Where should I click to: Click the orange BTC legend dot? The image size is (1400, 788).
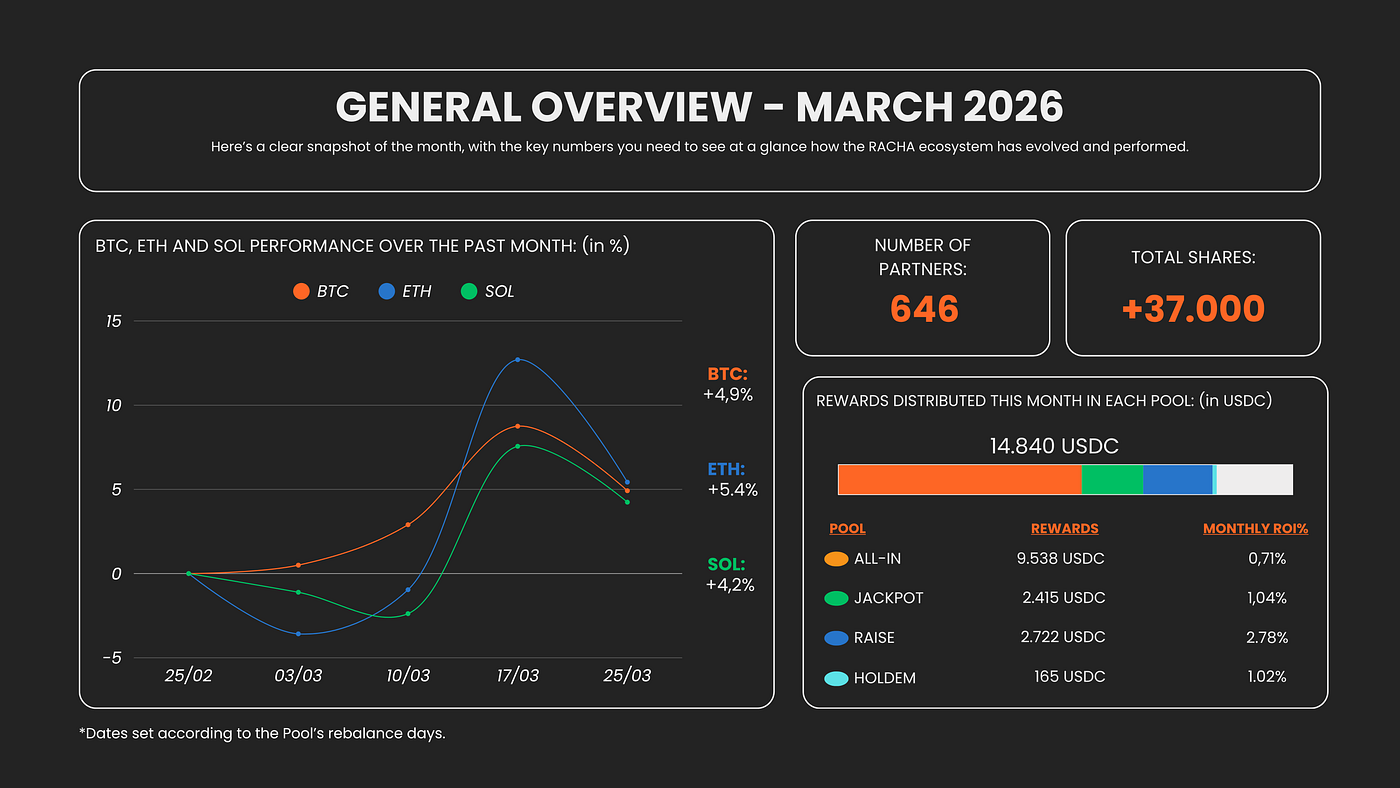[x=301, y=291]
